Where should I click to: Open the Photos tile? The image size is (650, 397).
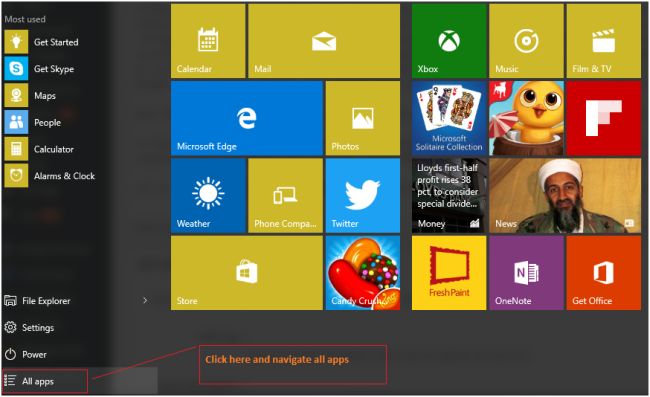363,118
